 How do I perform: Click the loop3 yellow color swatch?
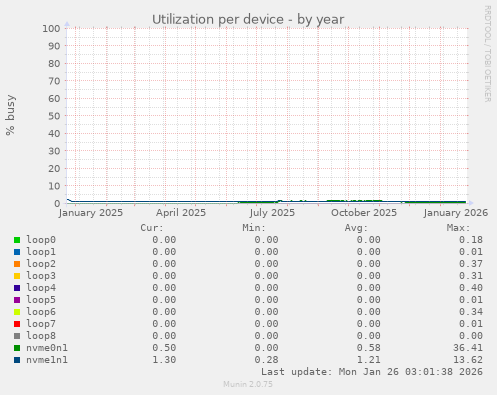pos(17,276)
